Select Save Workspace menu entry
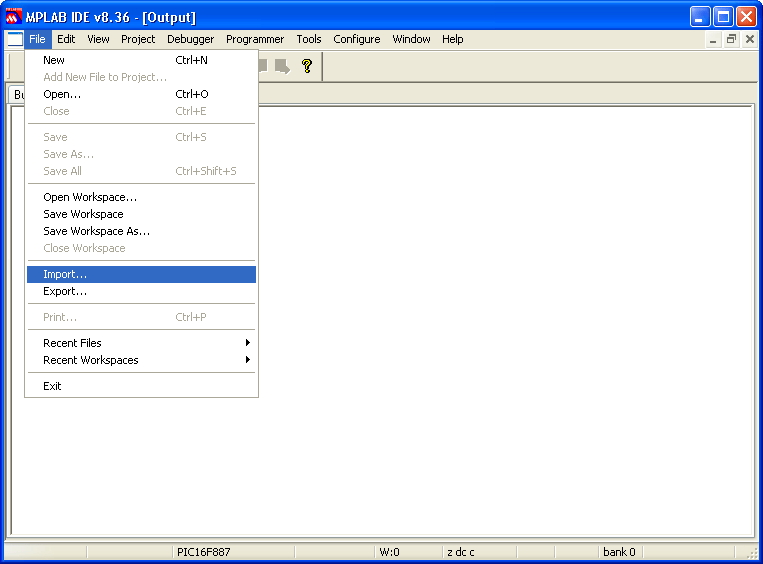 [x=141, y=214]
